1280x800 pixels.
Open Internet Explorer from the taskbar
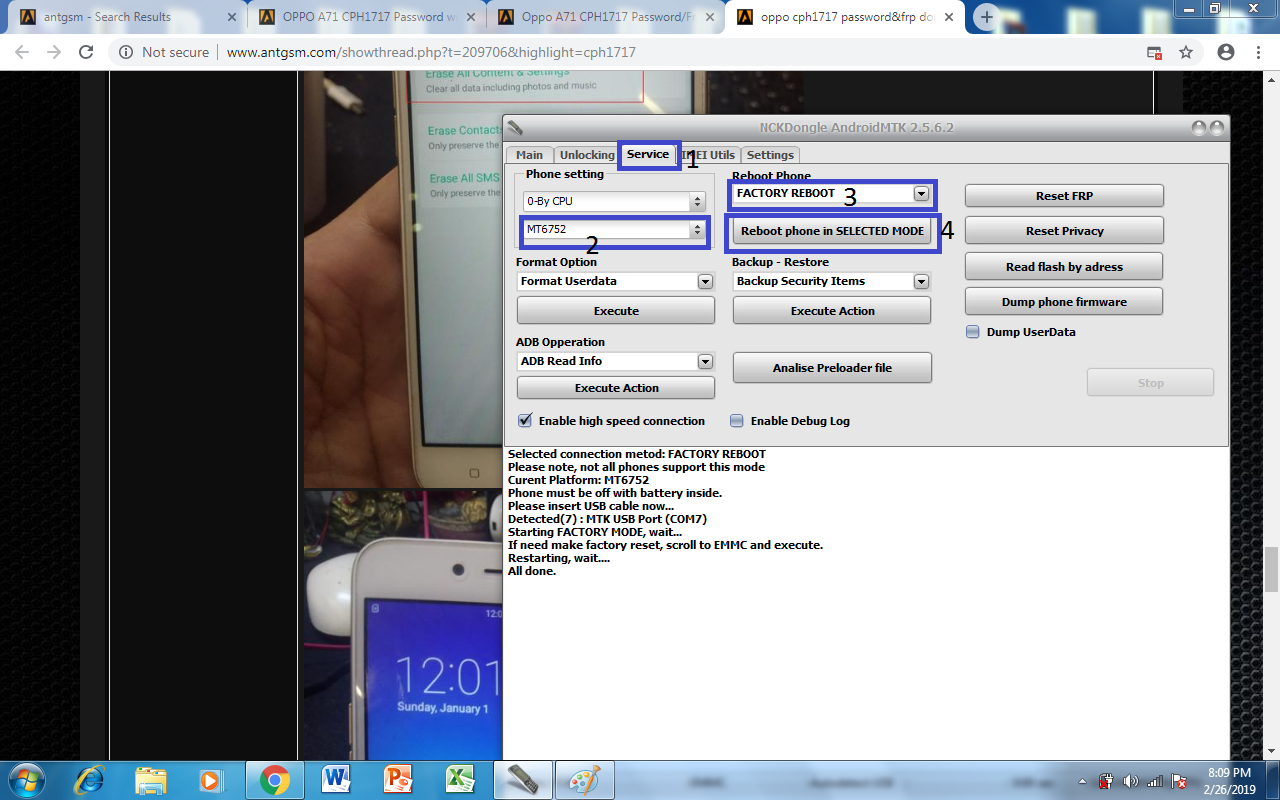pos(90,779)
